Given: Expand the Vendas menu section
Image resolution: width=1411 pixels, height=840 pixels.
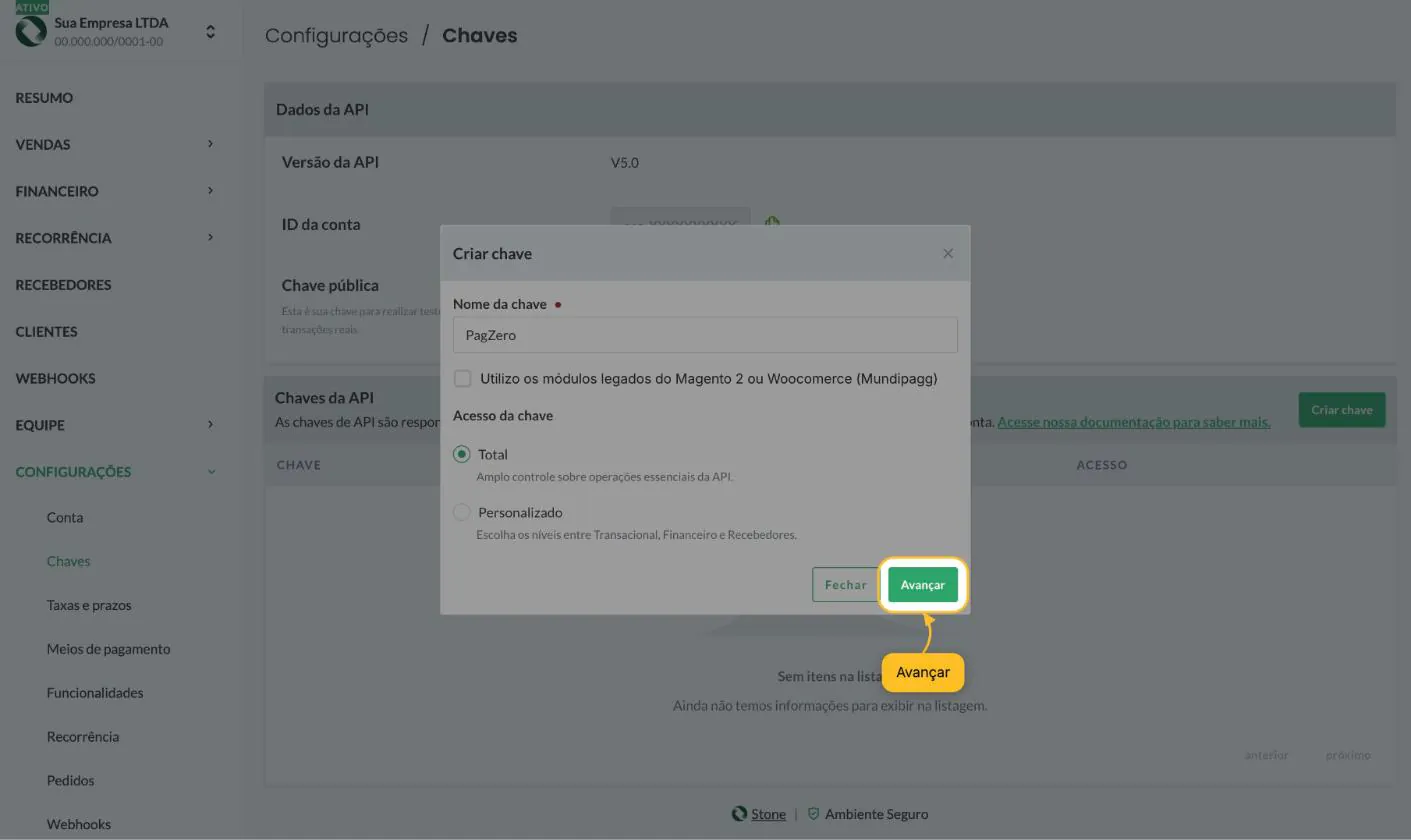Looking at the screenshot, I should coord(210,144).
